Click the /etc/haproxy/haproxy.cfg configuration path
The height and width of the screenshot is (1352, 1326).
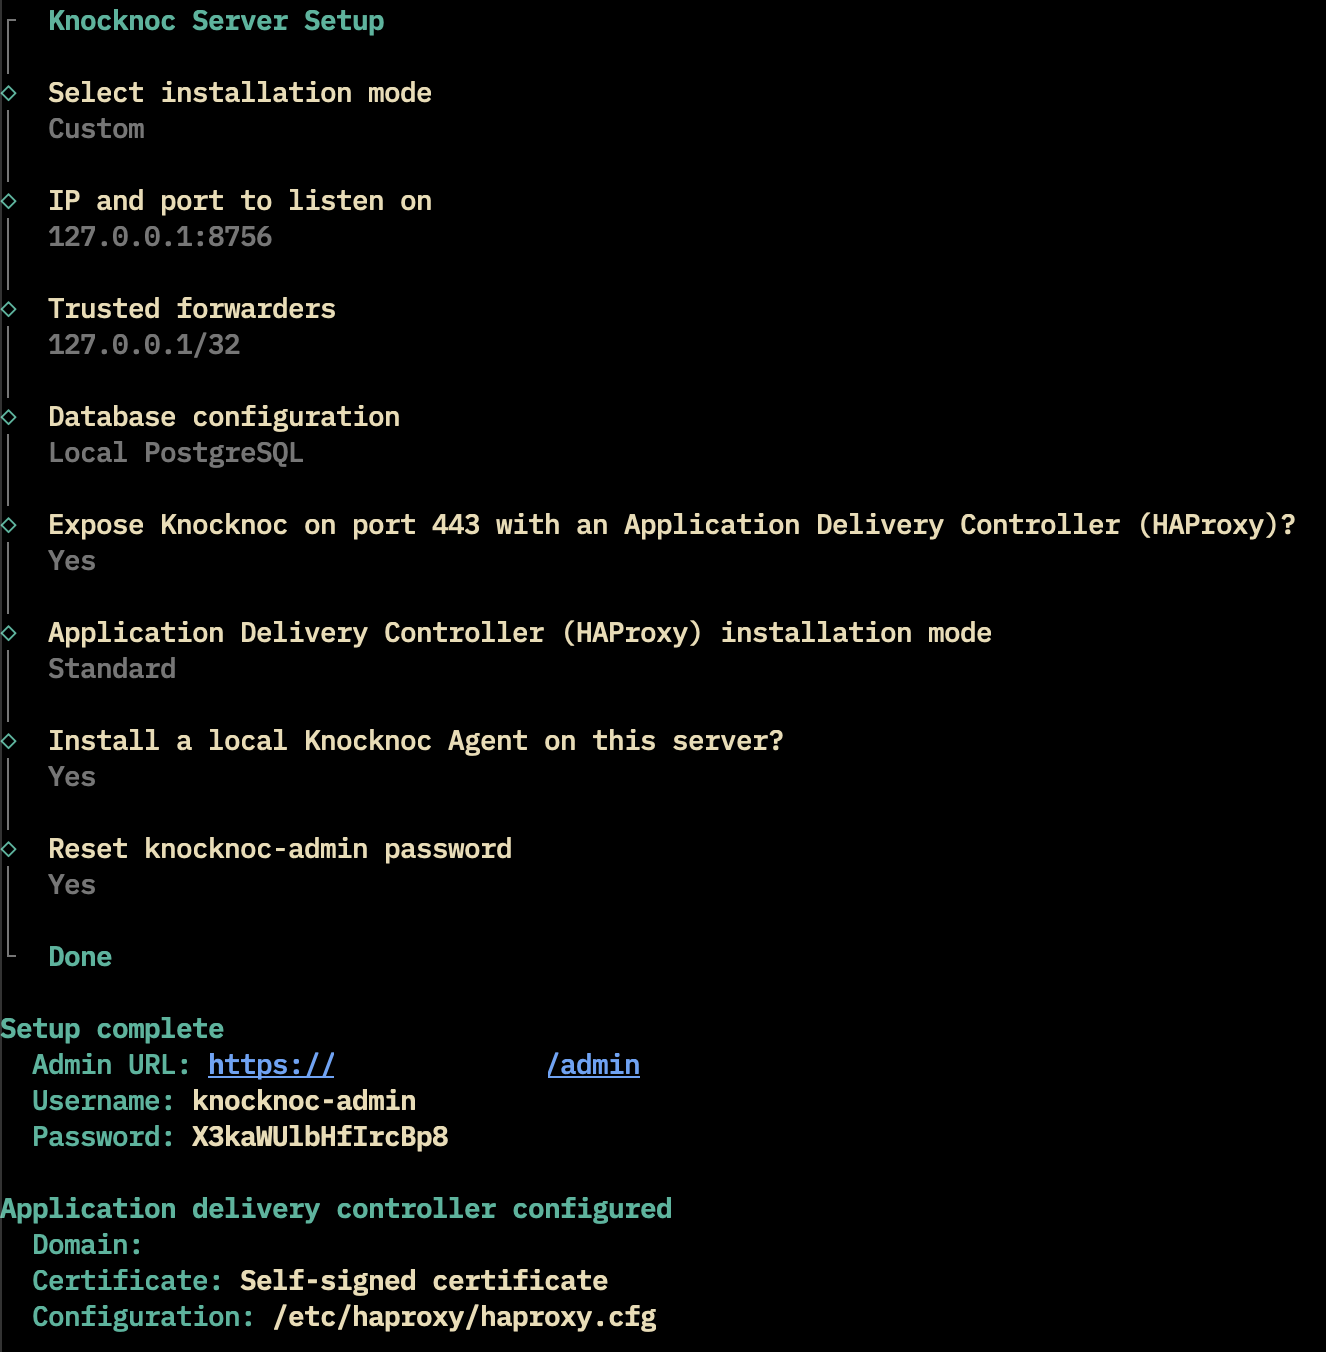click(464, 1317)
